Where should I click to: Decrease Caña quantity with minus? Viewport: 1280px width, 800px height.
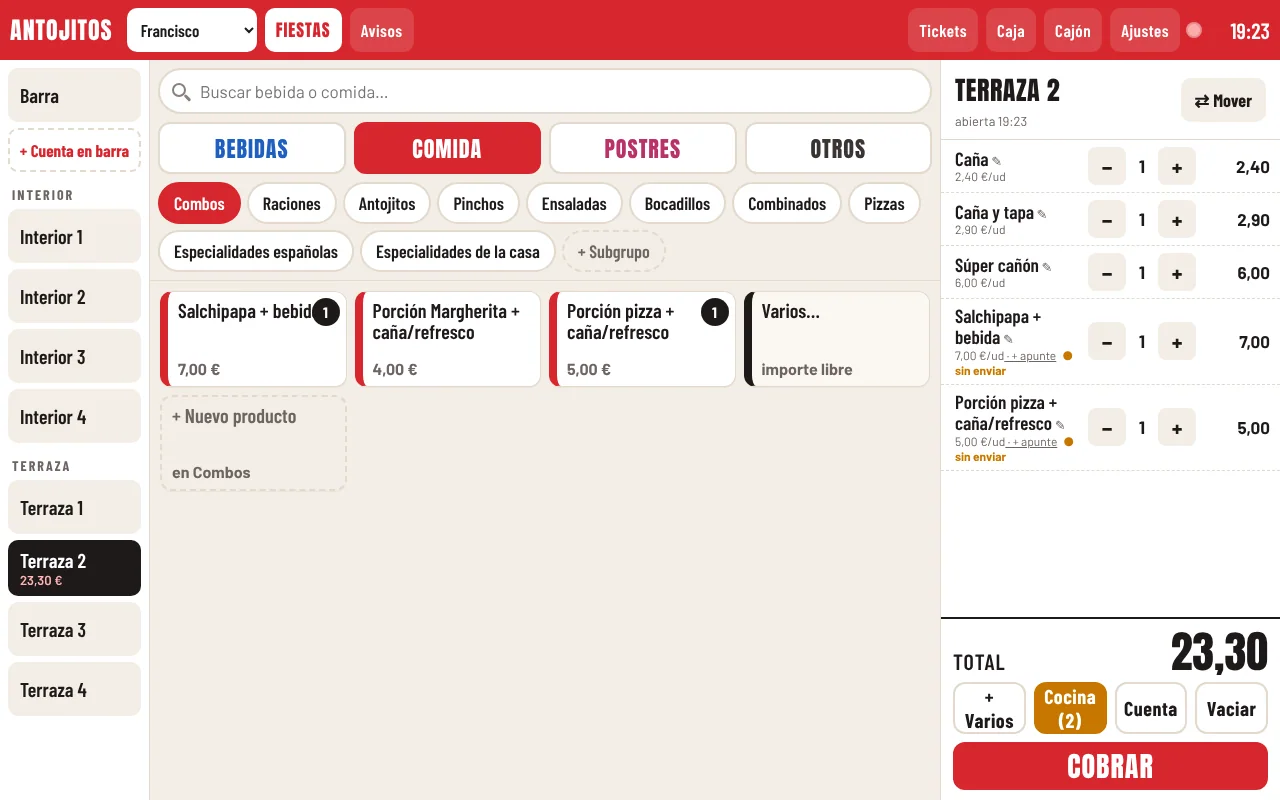(x=1107, y=167)
